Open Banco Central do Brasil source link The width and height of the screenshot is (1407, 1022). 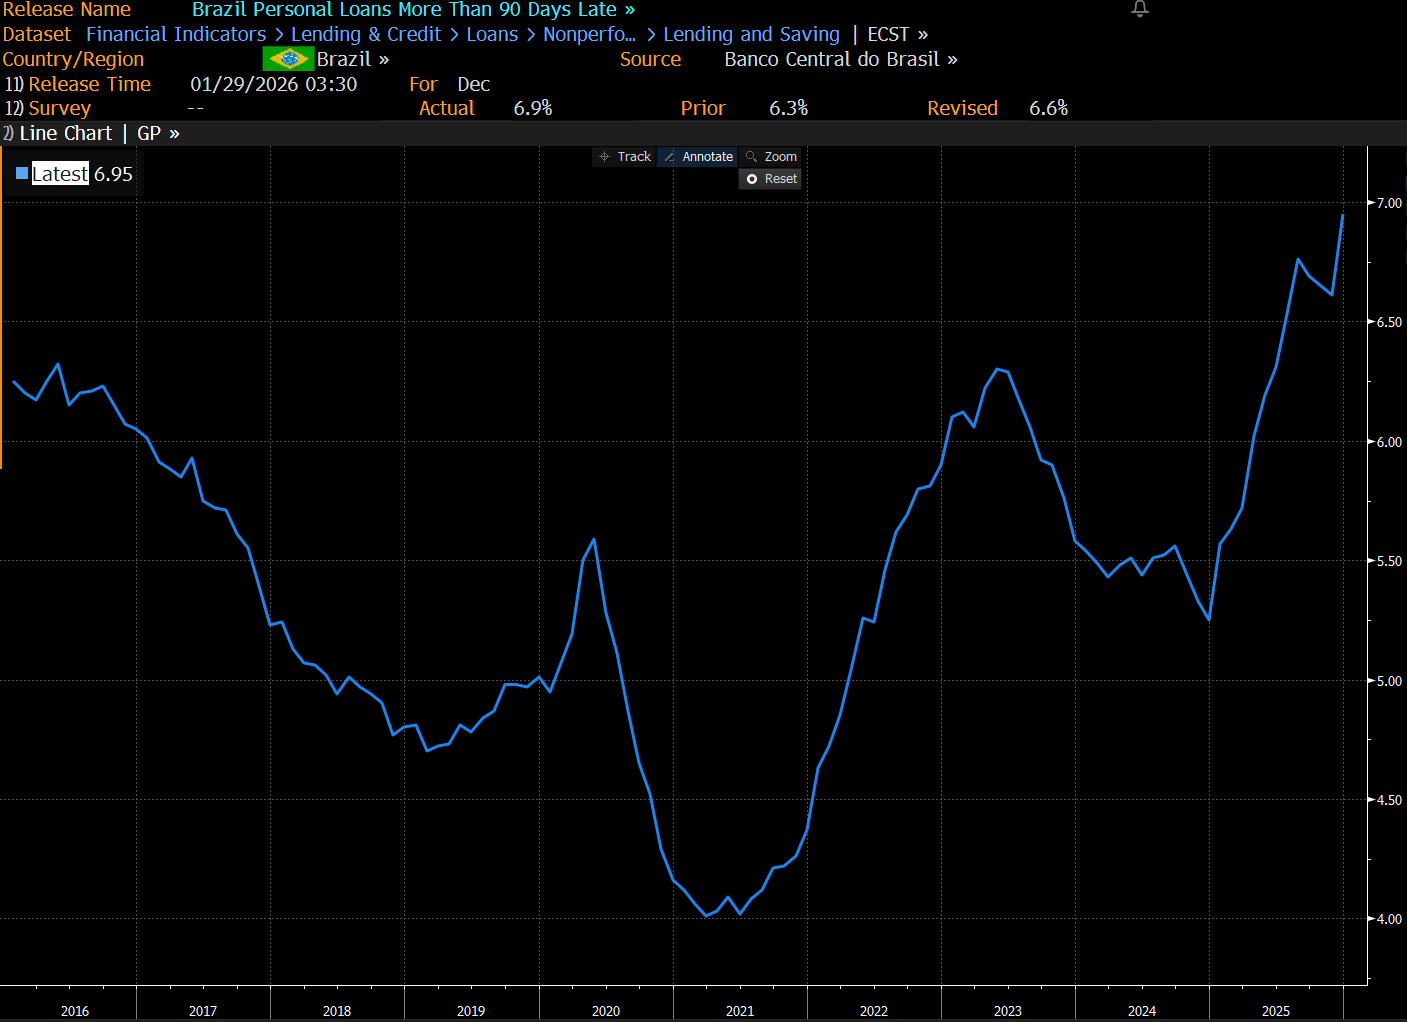coord(841,59)
